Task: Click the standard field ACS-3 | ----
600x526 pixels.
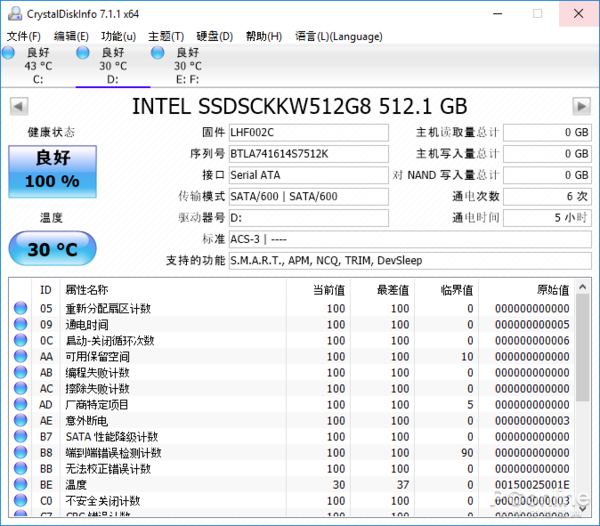Action: pos(410,239)
